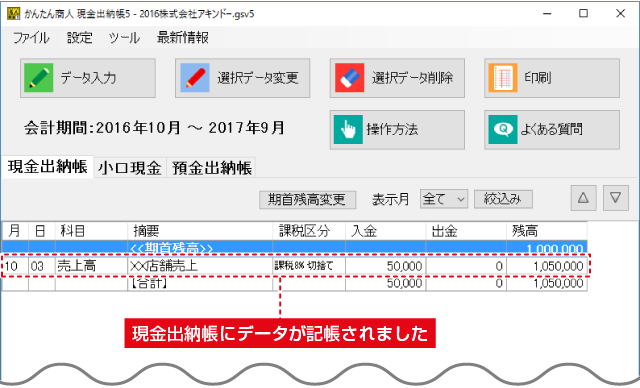The image size is (640, 388).
Task: Select the 売上高 row dated 10/03
Action: click(295, 266)
